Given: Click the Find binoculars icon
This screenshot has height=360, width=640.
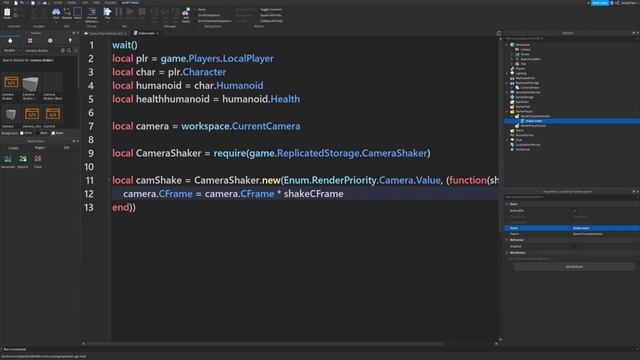Looking at the screenshot, I should coord(56,12).
